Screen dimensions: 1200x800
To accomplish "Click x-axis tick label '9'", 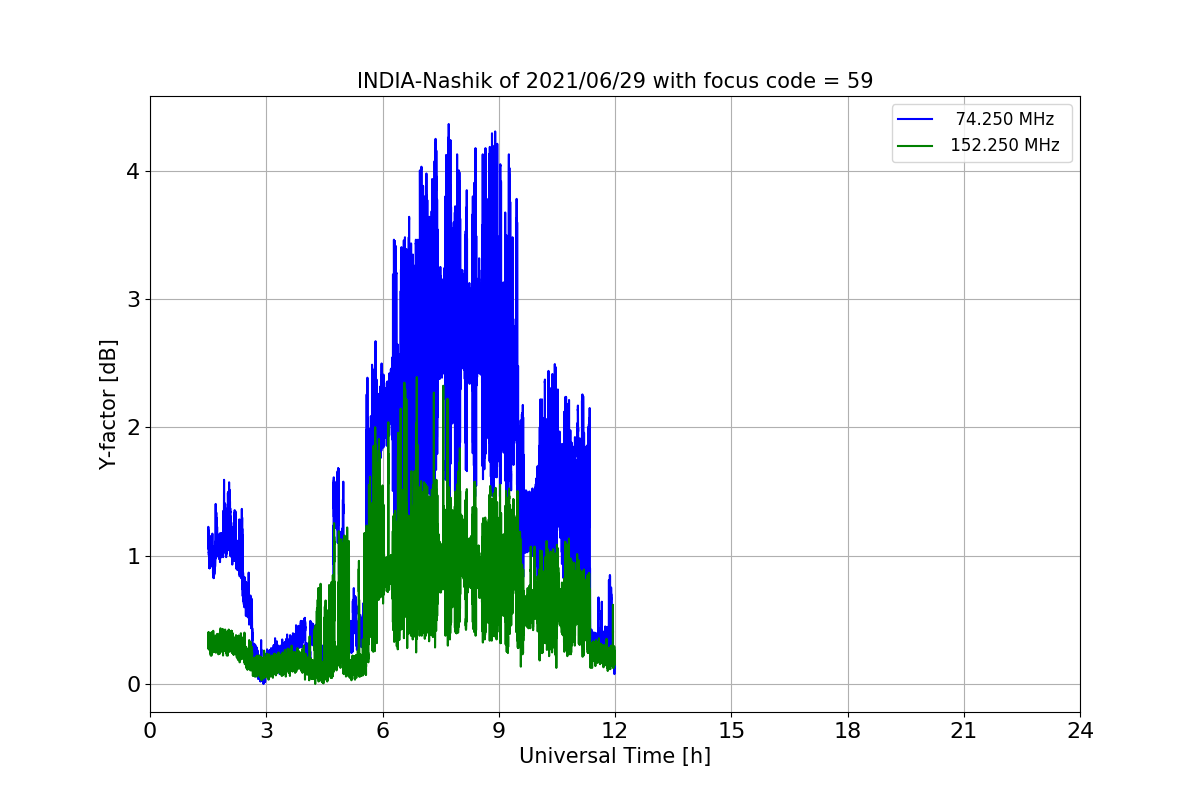I will click(x=499, y=731).
